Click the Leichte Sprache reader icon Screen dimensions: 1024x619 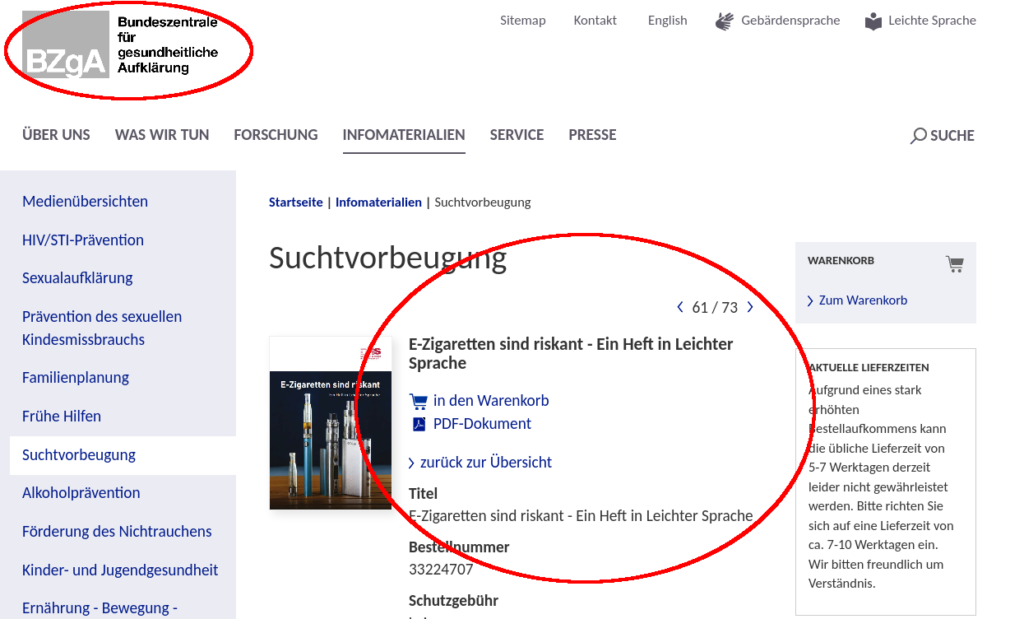click(x=874, y=21)
